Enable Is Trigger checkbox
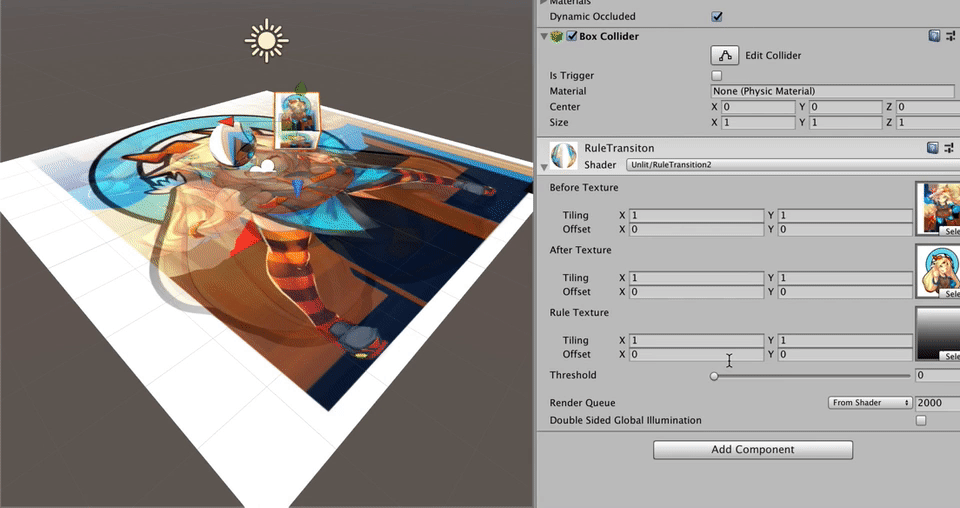This screenshot has height=508, width=960. [717, 75]
